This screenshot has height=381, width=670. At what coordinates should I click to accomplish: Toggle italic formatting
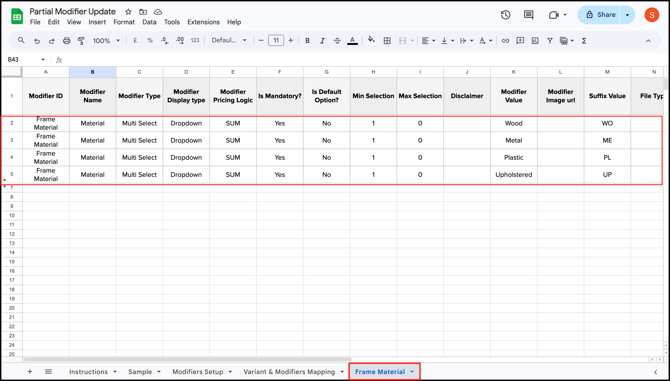(322, 41)
